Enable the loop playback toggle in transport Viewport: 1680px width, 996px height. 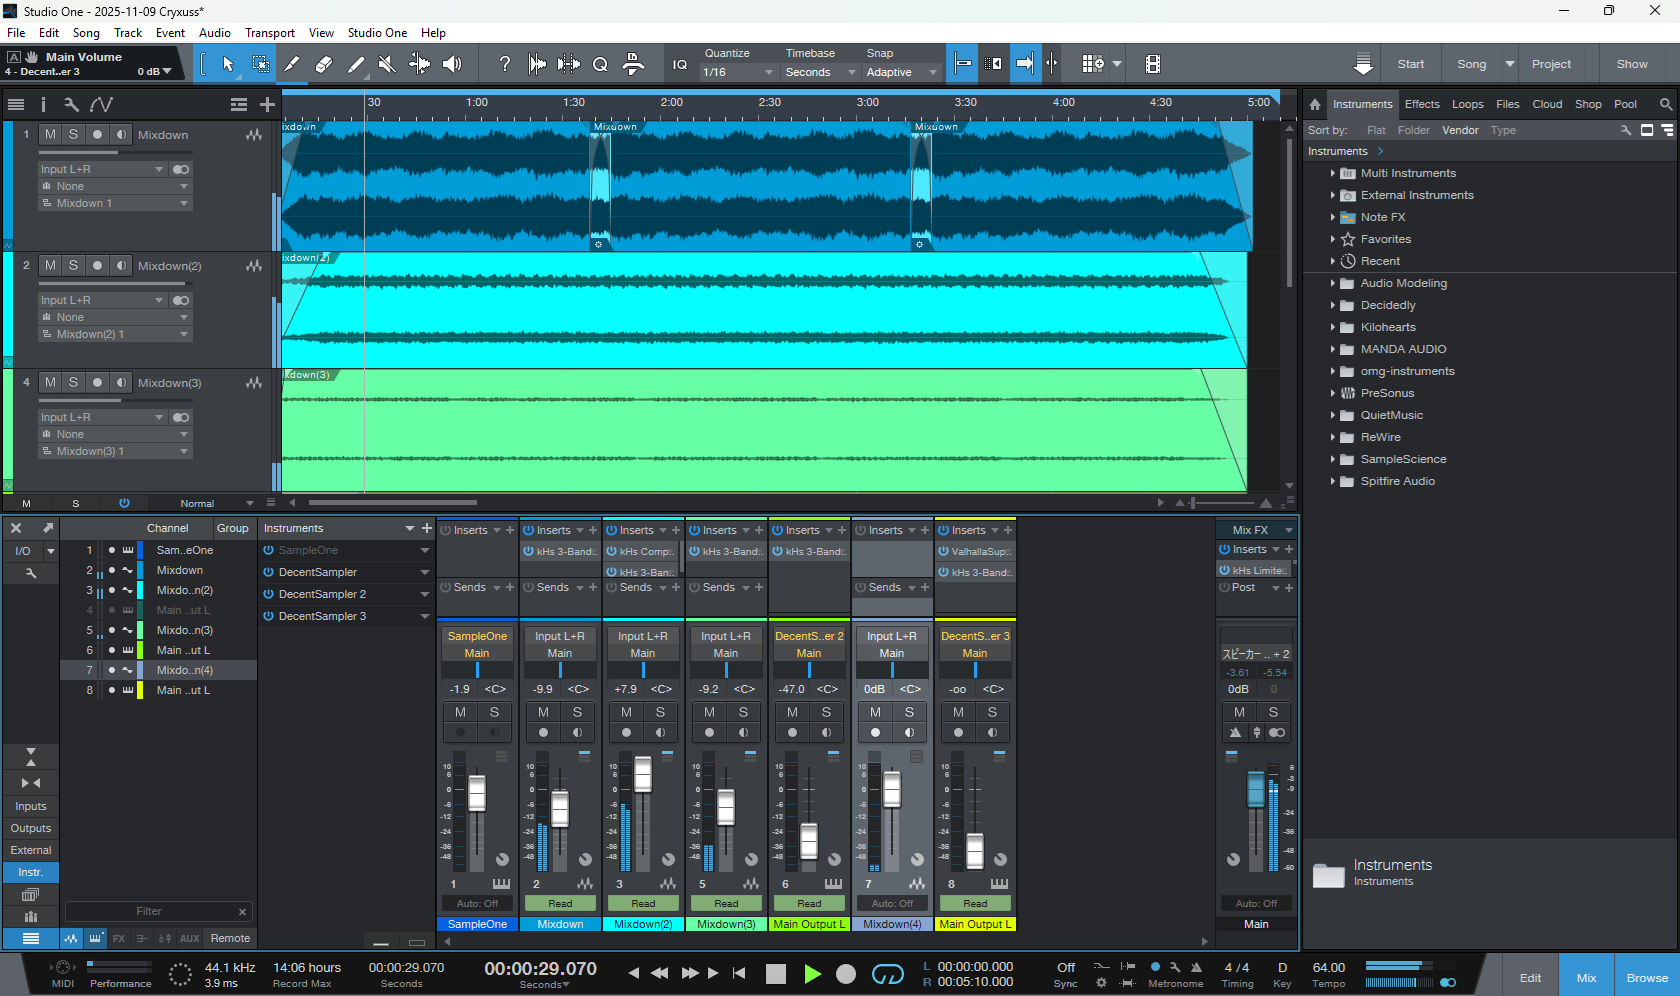pyautogui.click(x=888, y=973)
